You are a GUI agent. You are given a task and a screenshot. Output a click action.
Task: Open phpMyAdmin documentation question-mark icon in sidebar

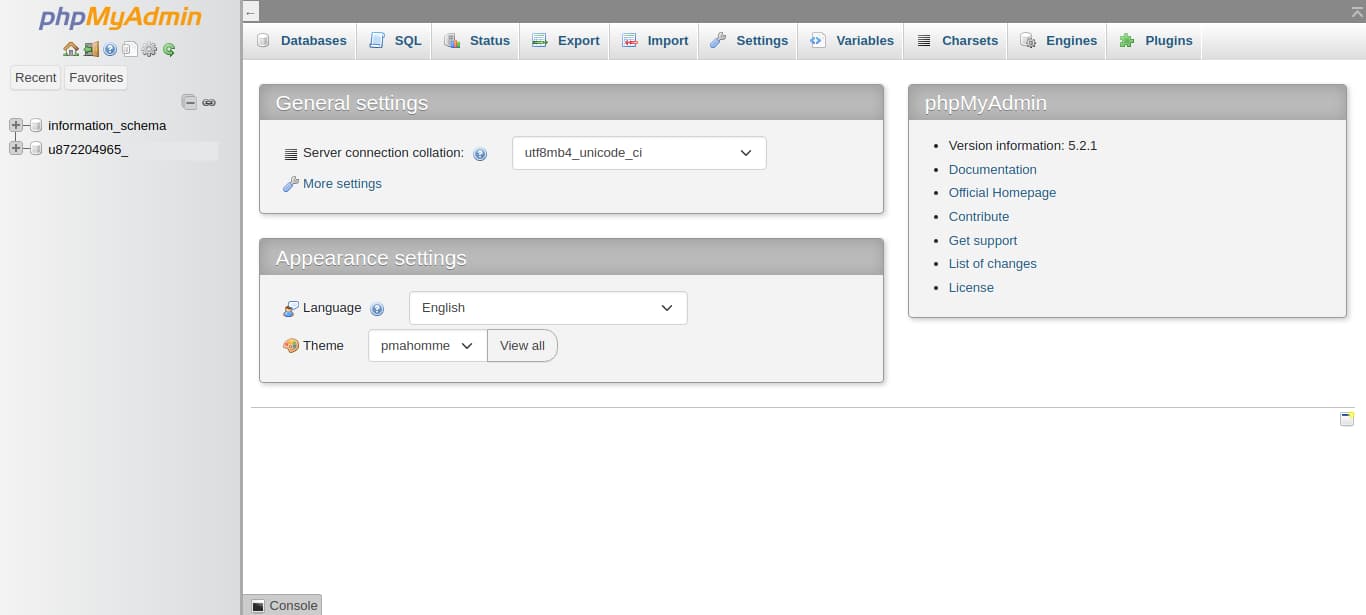coord(110,49)
